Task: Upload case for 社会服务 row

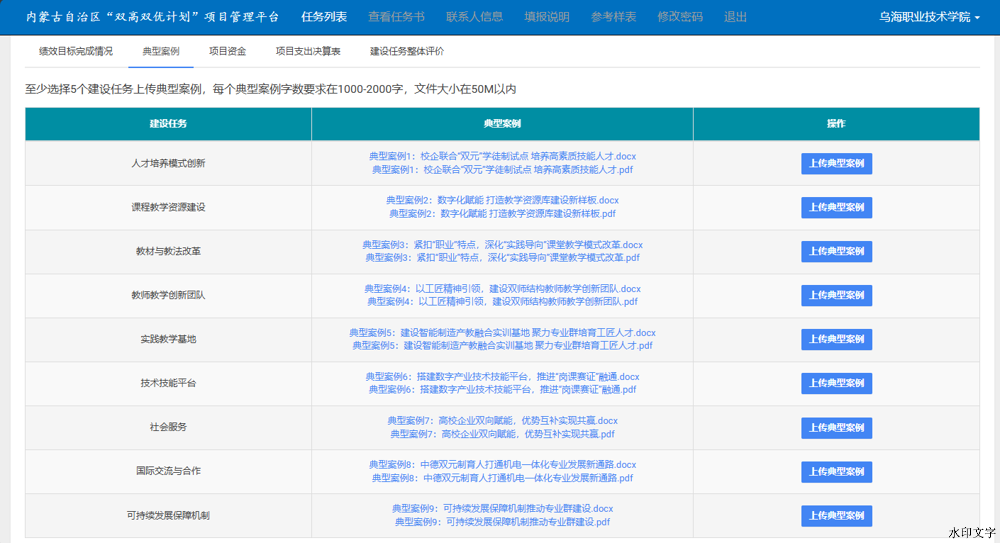Action: coord(836,428)
